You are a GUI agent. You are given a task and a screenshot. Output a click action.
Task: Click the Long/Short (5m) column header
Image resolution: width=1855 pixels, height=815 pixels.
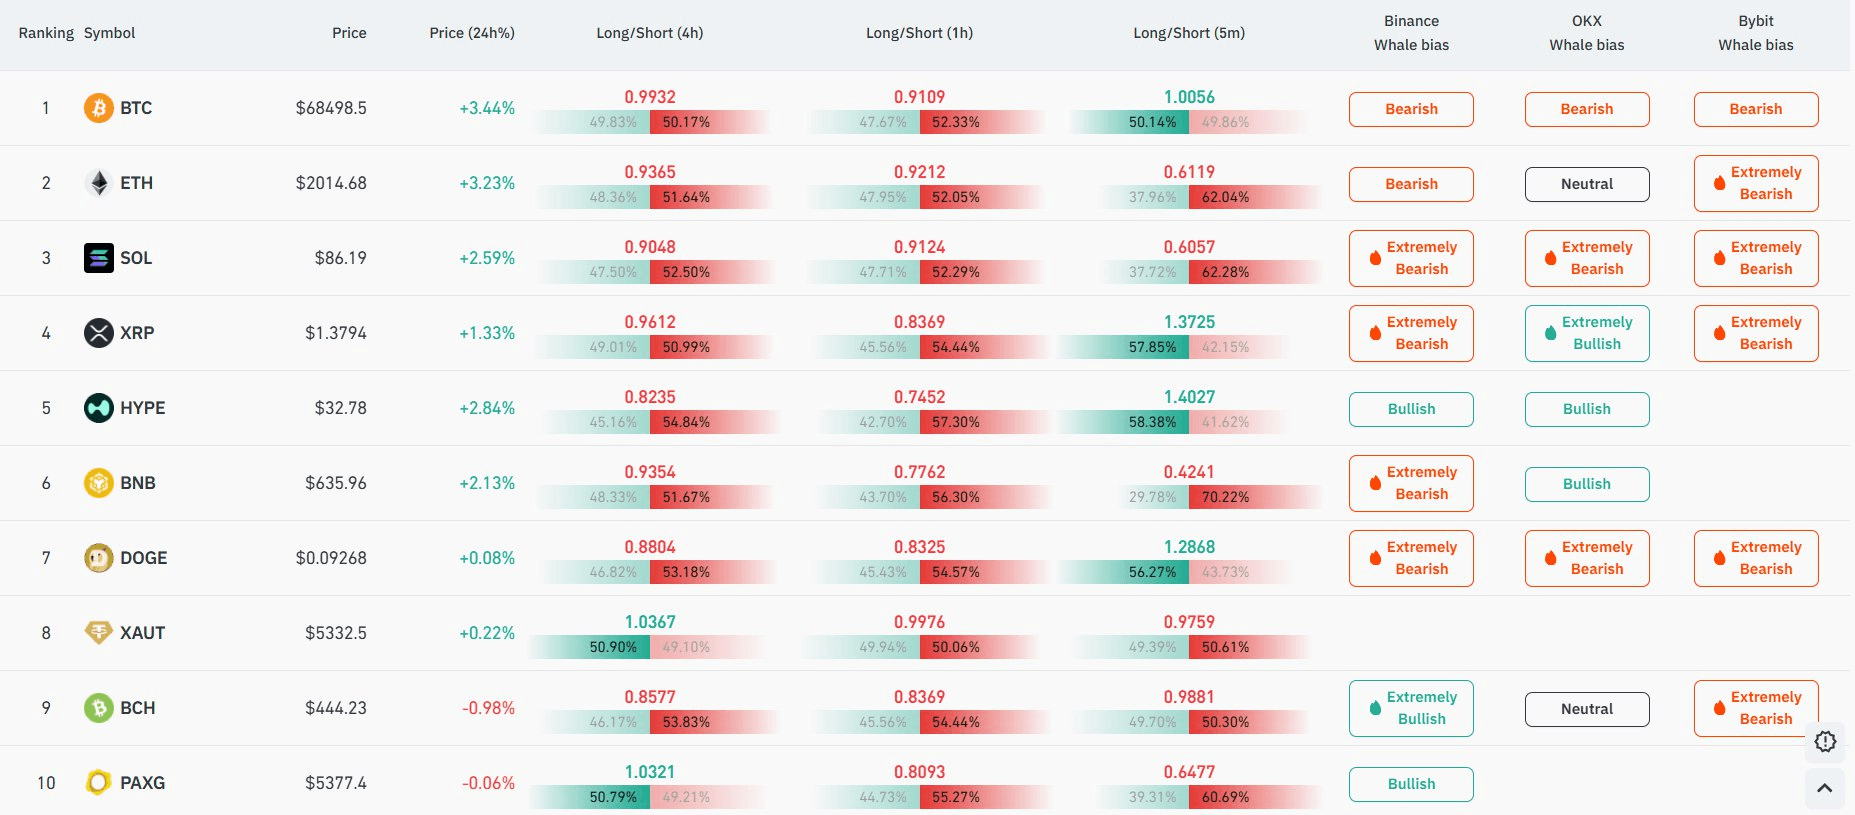(x=1189, y=33)
